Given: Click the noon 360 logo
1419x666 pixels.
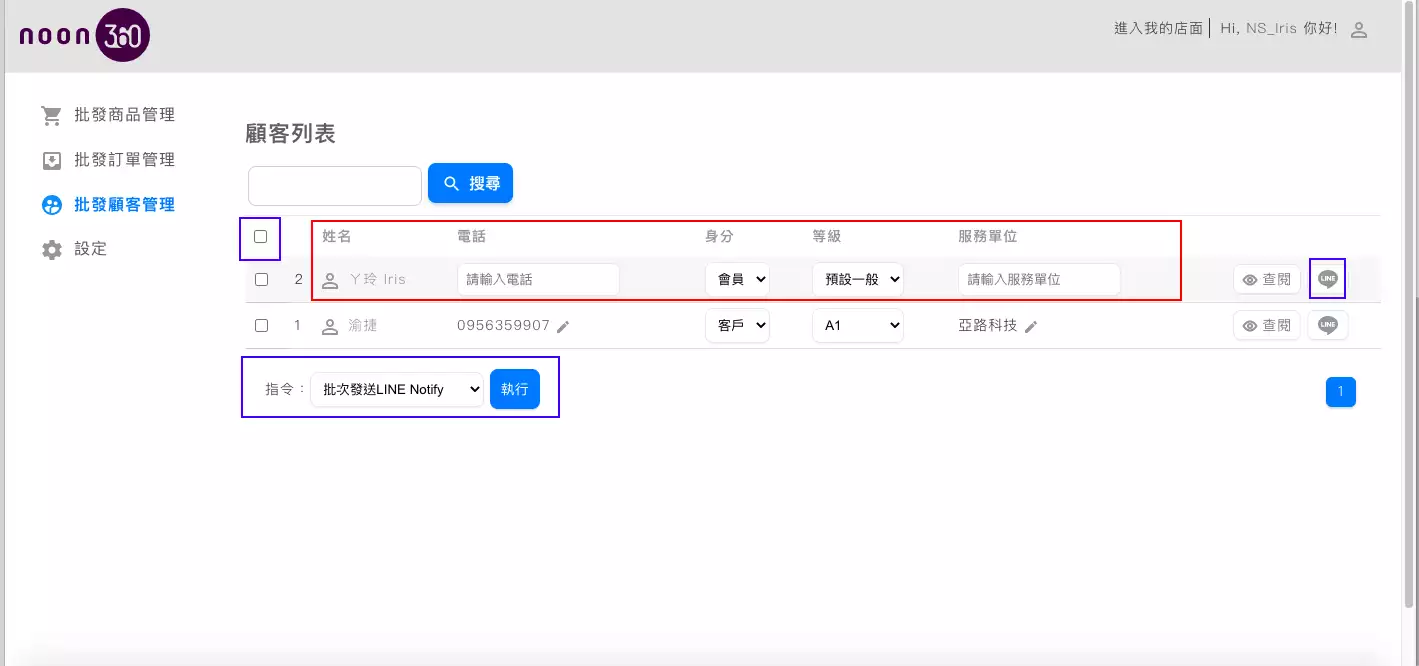Looking at the screenshot, I should [x=85, y=37].
